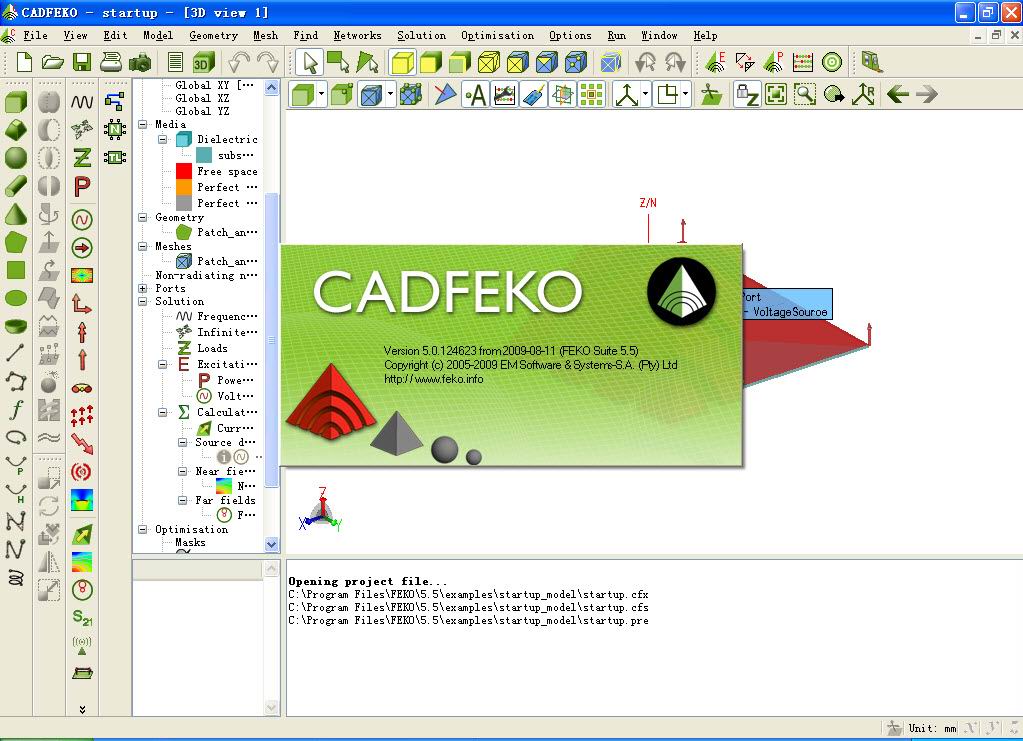The image size is (1023, 741).
Task: Click the orange Perfect medium colour swatch
Action: (184, 187)
